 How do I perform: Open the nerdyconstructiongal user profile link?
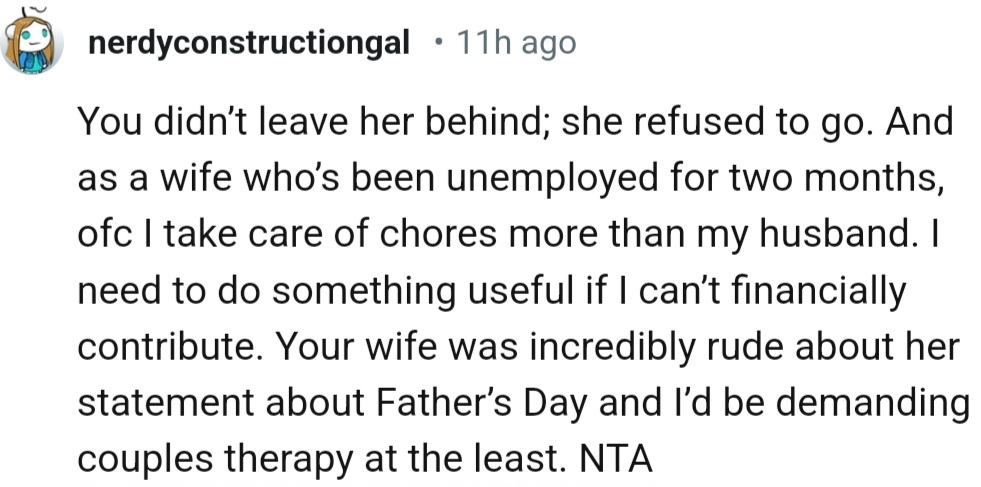[249, 43]
